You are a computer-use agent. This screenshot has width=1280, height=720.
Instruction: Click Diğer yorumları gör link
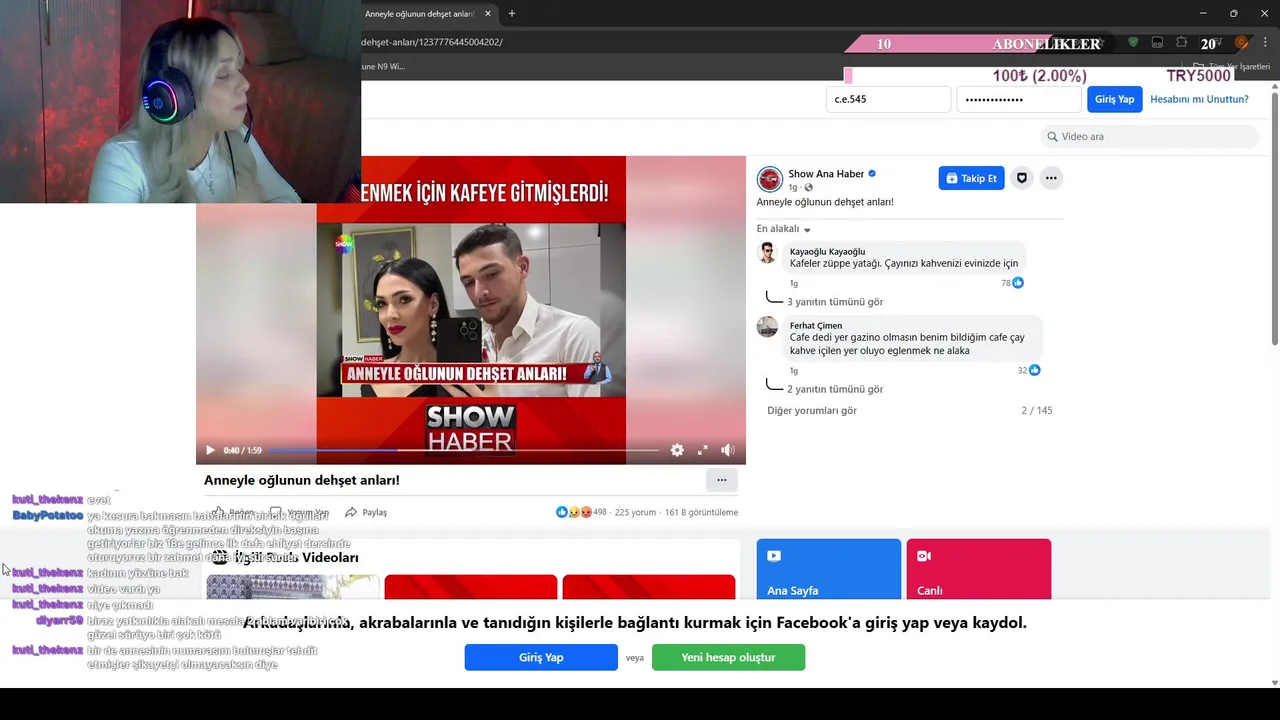812,410
